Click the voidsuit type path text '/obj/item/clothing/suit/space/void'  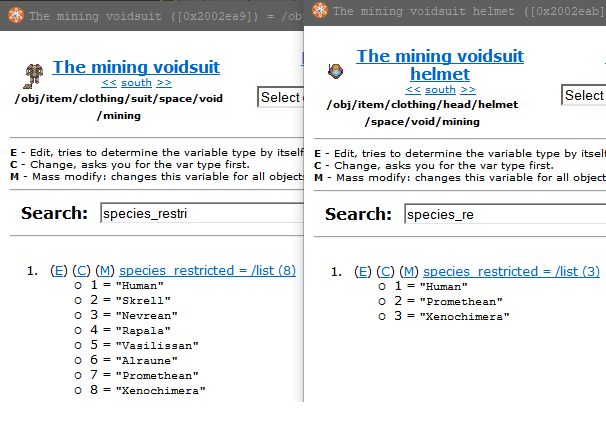tap(119, 99)
